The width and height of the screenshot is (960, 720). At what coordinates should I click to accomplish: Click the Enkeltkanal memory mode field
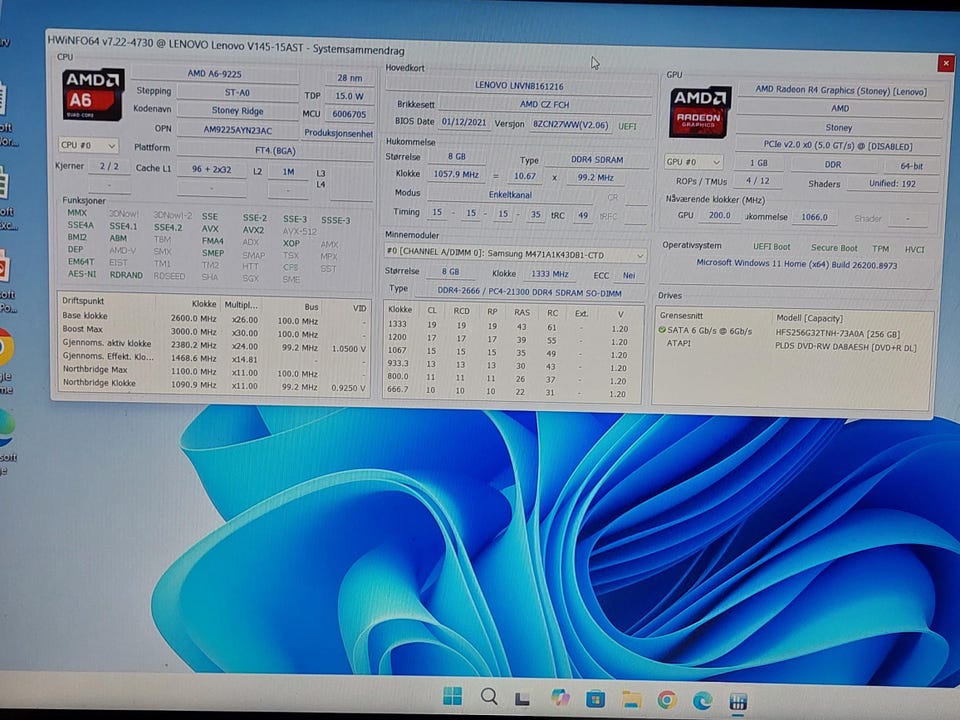click(x=510, y=195)
